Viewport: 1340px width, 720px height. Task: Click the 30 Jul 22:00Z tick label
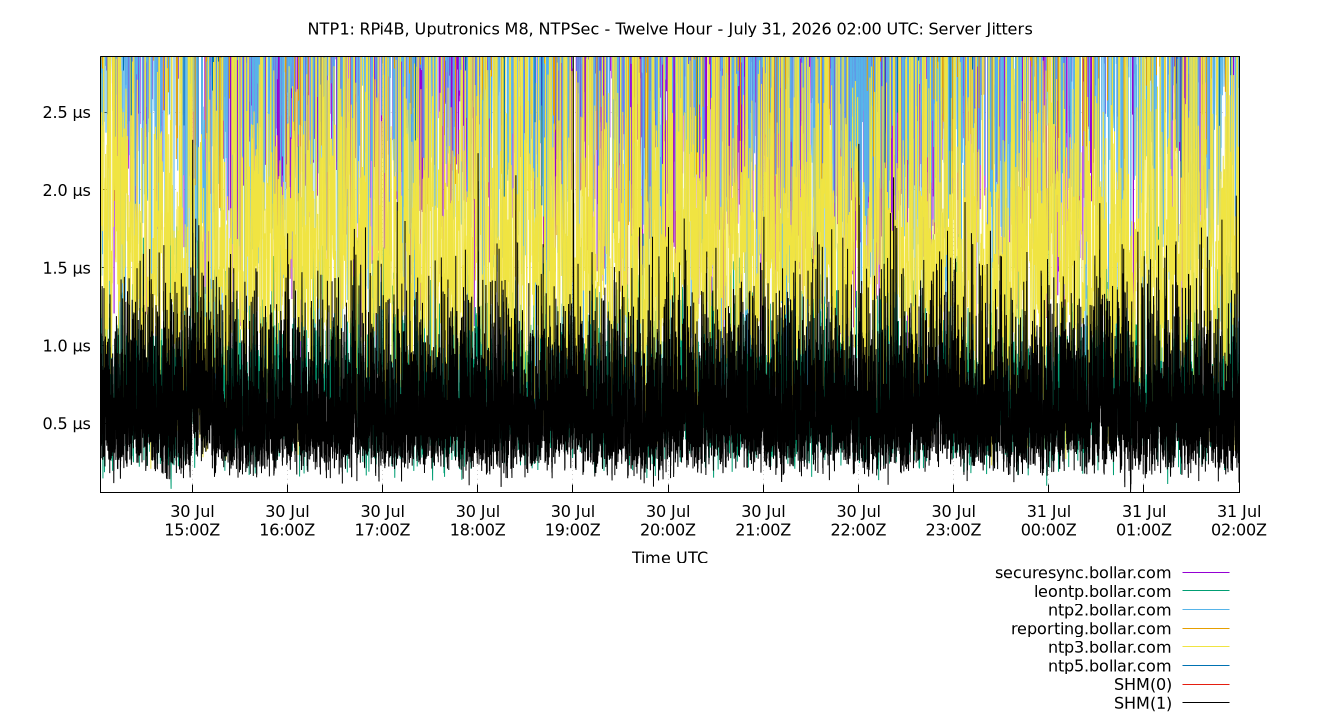[858, 521]
